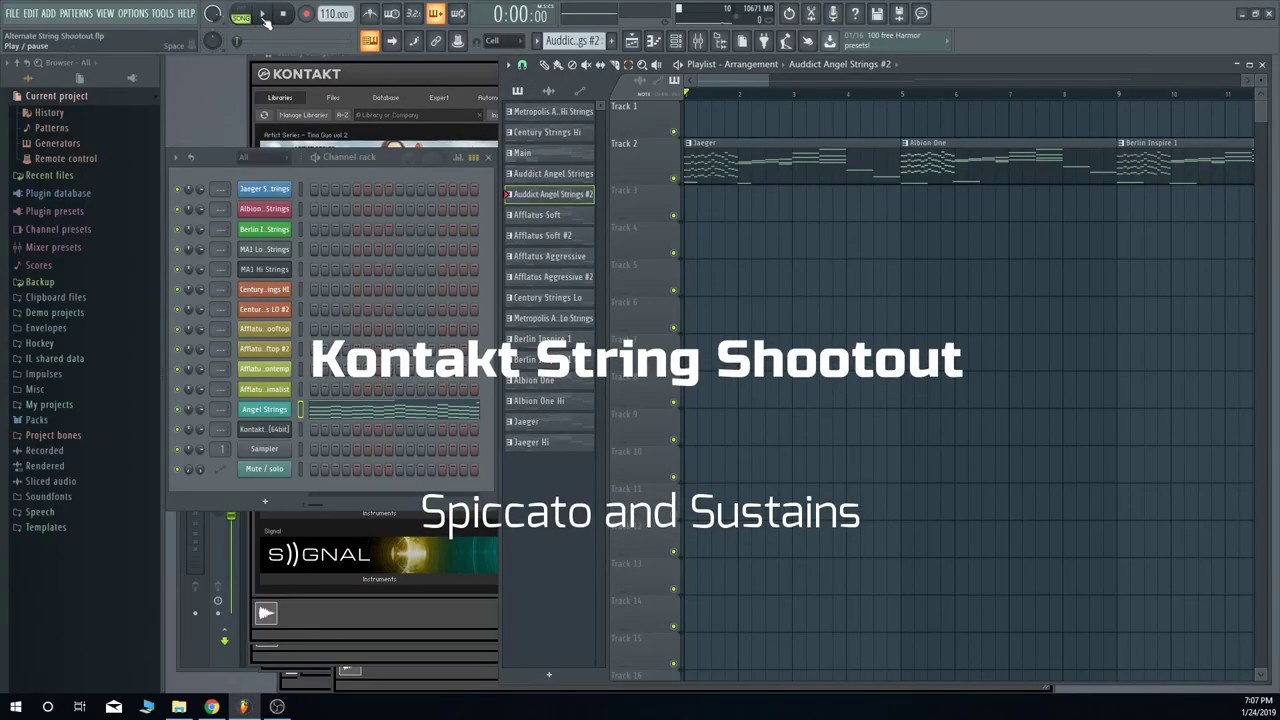The height and width of the screenshot is (720, 1280).
Task: Select the Berlin I..Strings channel button
Action: click(x=264, y=229)
